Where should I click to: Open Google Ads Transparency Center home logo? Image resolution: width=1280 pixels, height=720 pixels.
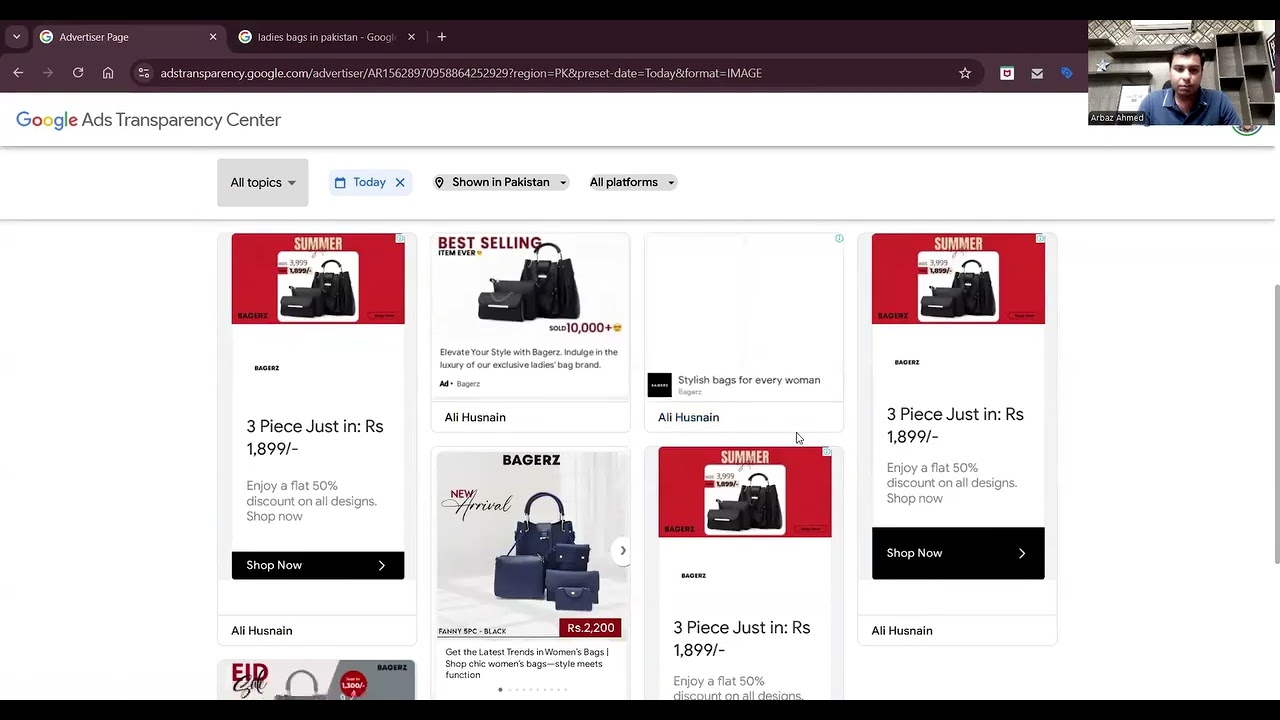click(148, 120)
